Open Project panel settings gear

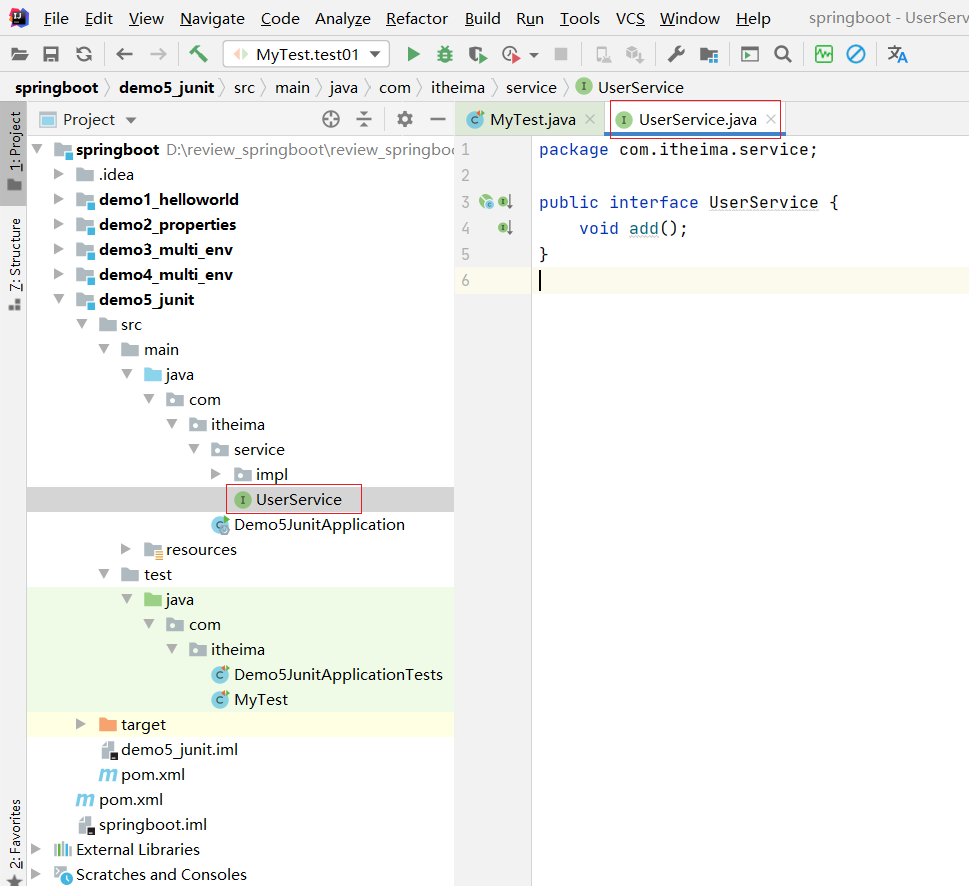click(x=404, y=120)
